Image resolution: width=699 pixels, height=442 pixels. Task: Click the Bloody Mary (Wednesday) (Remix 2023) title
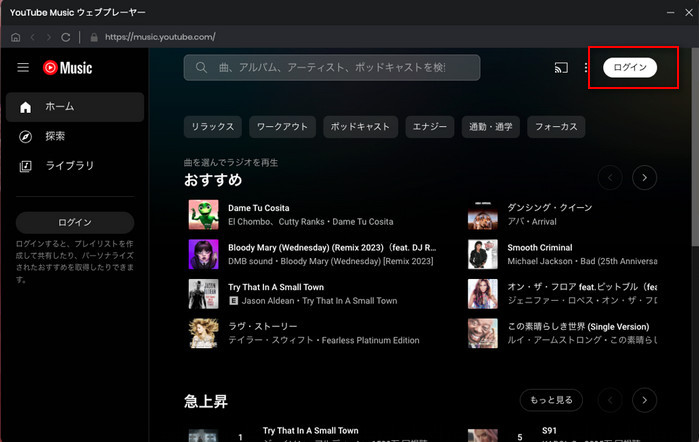pyautogui.click(x=332, y=248)
